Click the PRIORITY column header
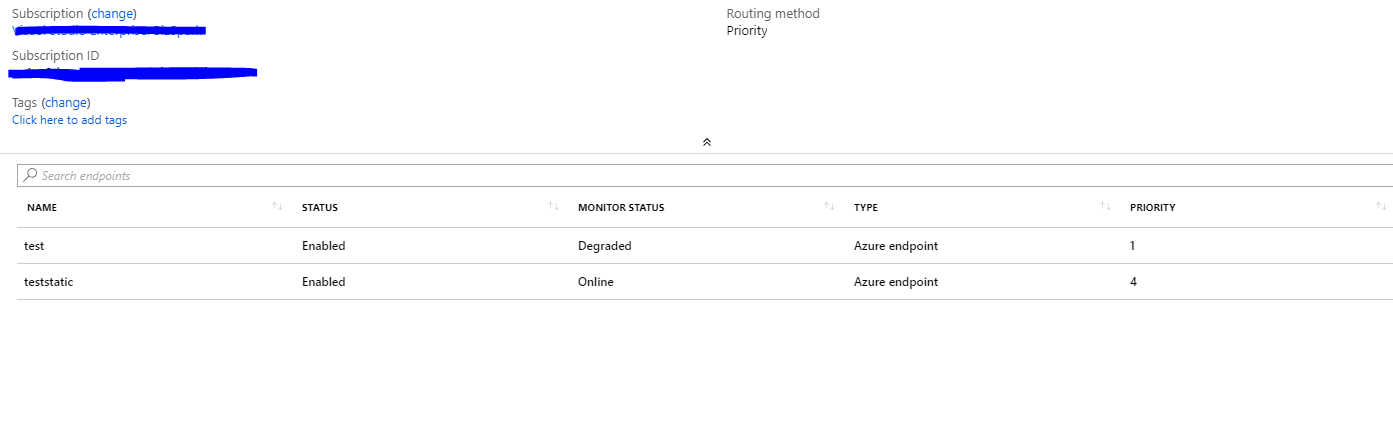Viewport: 1393px width, 423px height. pos(1152,208)
